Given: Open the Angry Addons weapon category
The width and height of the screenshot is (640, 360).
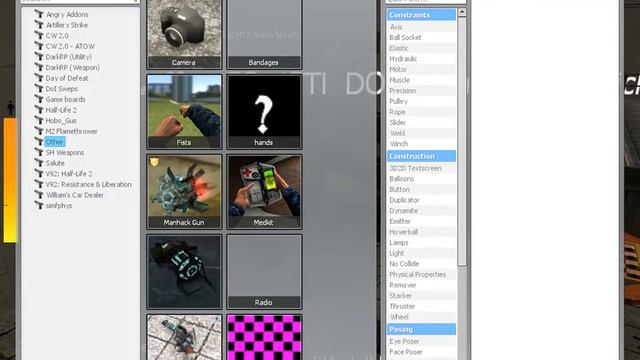Looking at the screenshot, I should (x=67, y=14).
